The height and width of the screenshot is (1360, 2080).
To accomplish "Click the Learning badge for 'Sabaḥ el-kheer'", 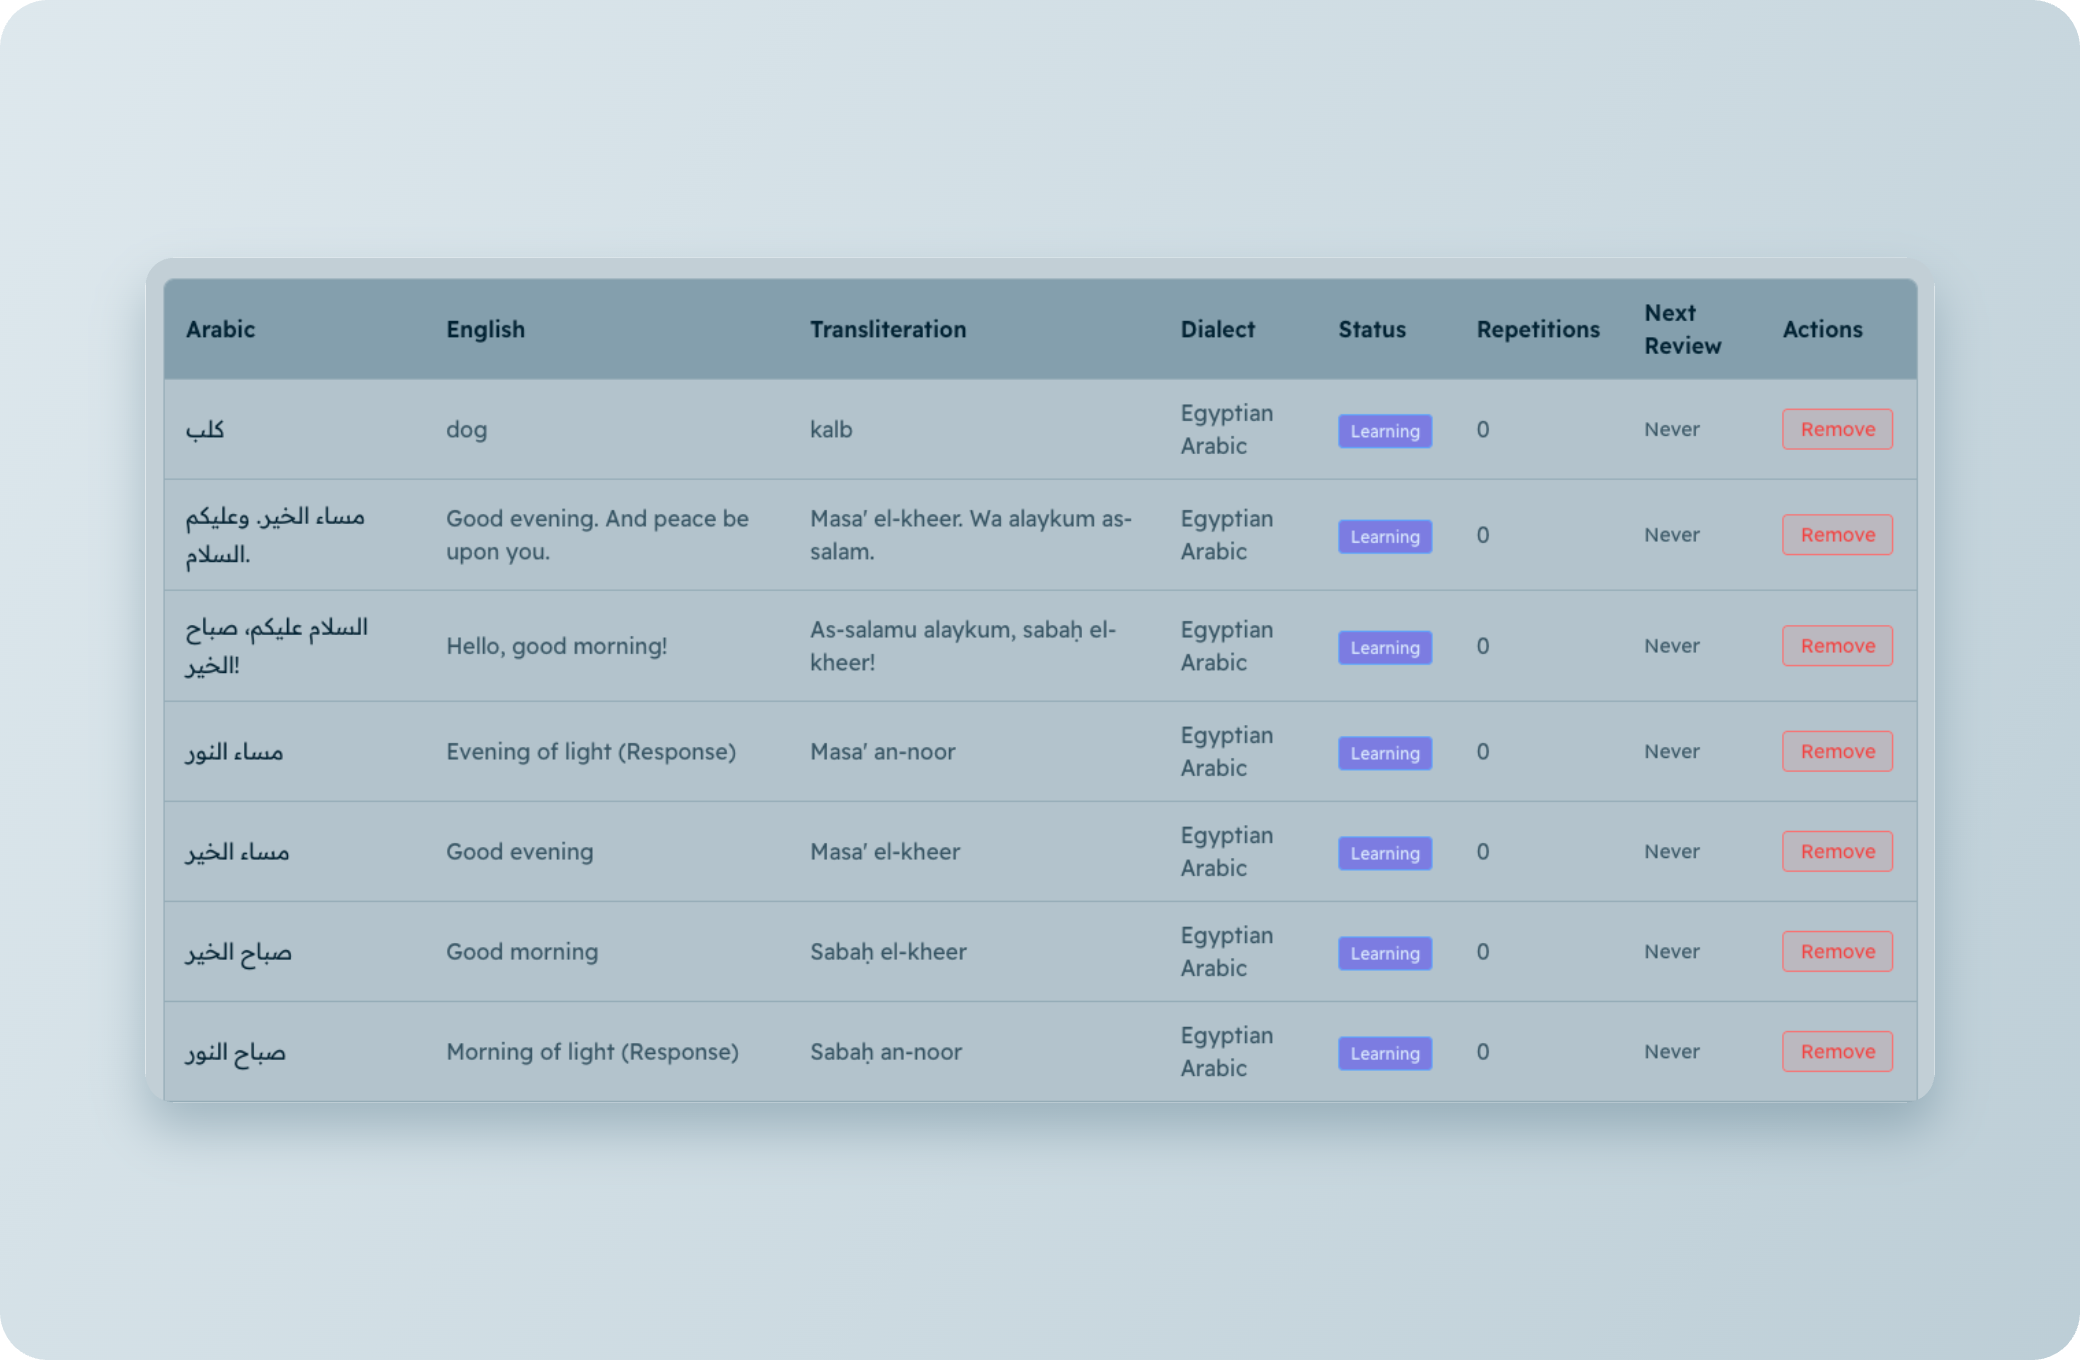I will 1385,953.
